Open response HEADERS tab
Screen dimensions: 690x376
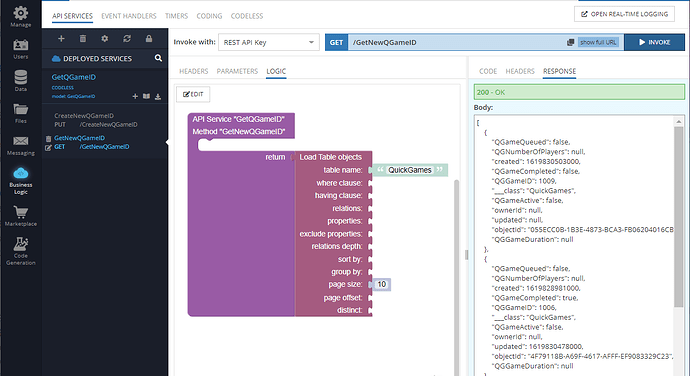(x=520, y=71)
